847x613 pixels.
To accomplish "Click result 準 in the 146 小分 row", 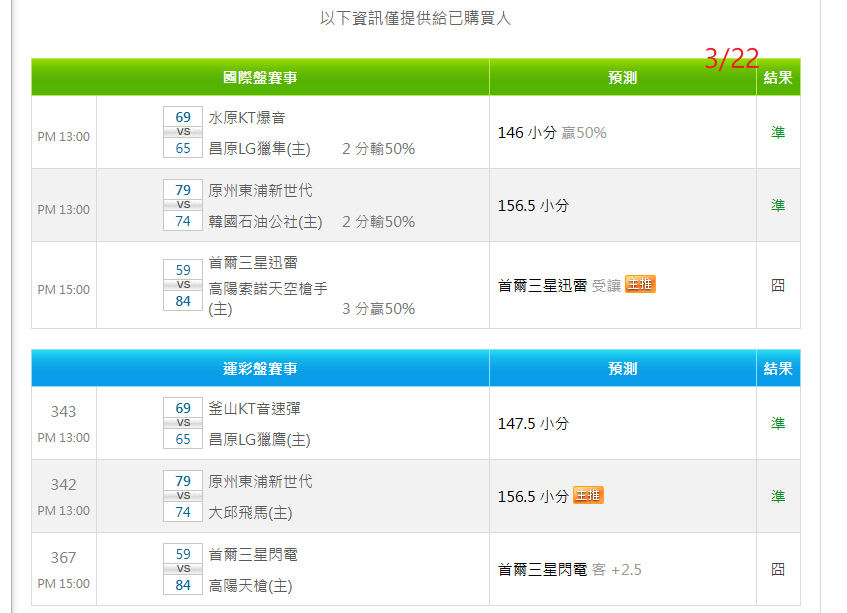I will (x=778, y=132).
